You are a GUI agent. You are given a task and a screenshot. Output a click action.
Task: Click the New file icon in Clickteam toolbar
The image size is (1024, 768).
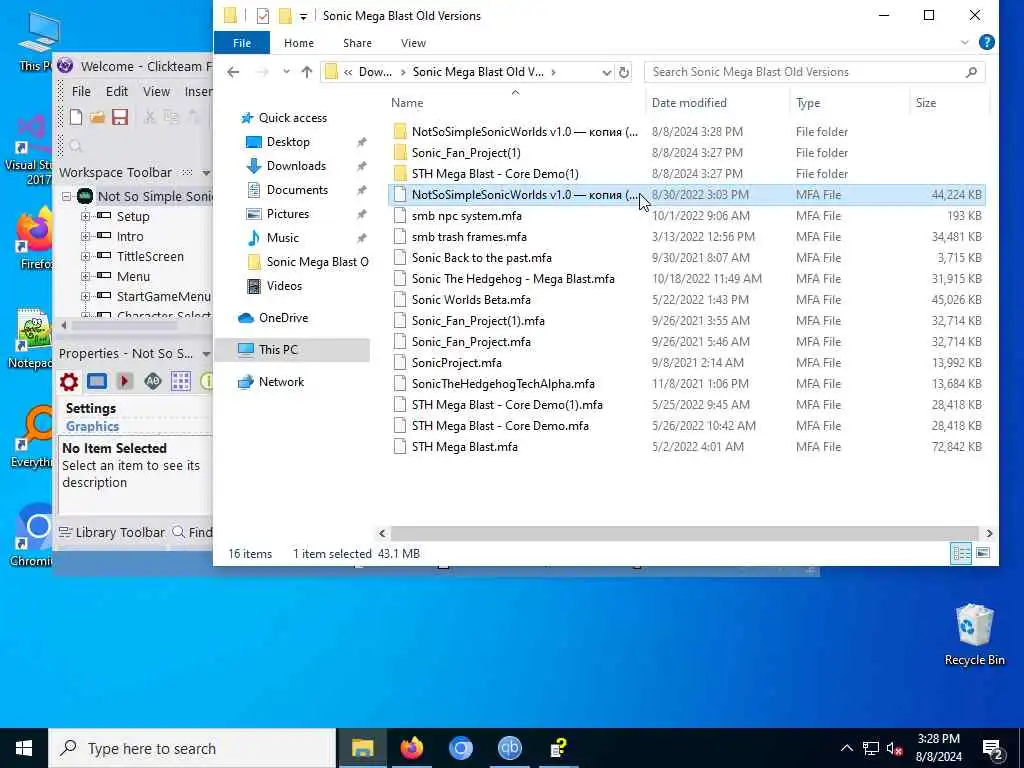pos(76,117)
